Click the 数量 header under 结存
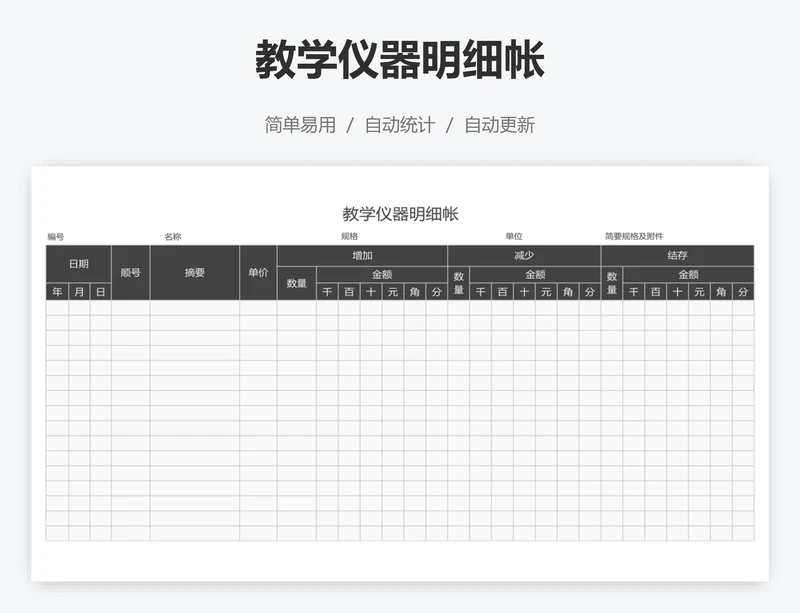This screenshot has width=800, height=613. click(612, 283)
